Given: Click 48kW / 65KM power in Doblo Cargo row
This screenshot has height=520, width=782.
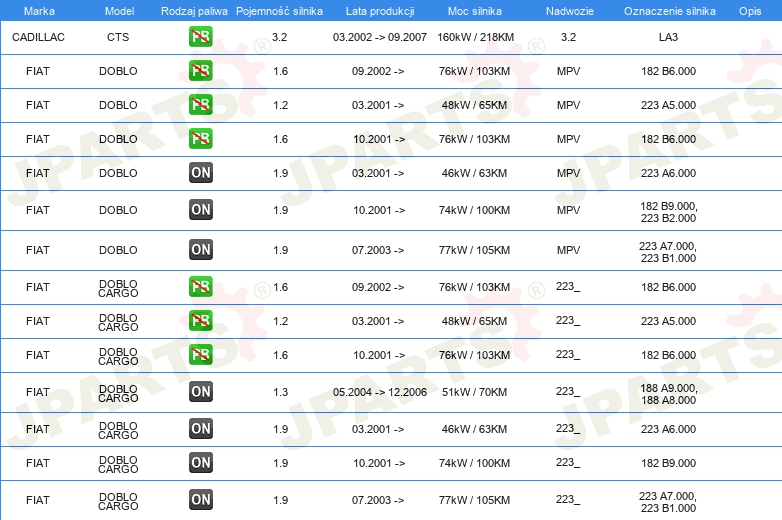Looking at the screenshot, I should tap(474, 321).
